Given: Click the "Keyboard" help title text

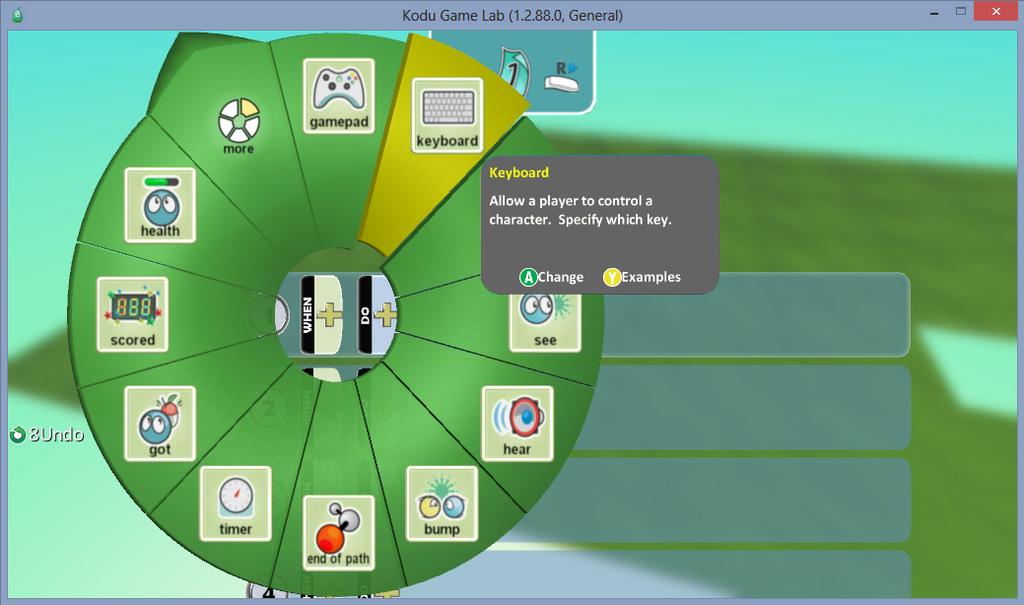Looking at the screenshot, I should pos(519,172).
